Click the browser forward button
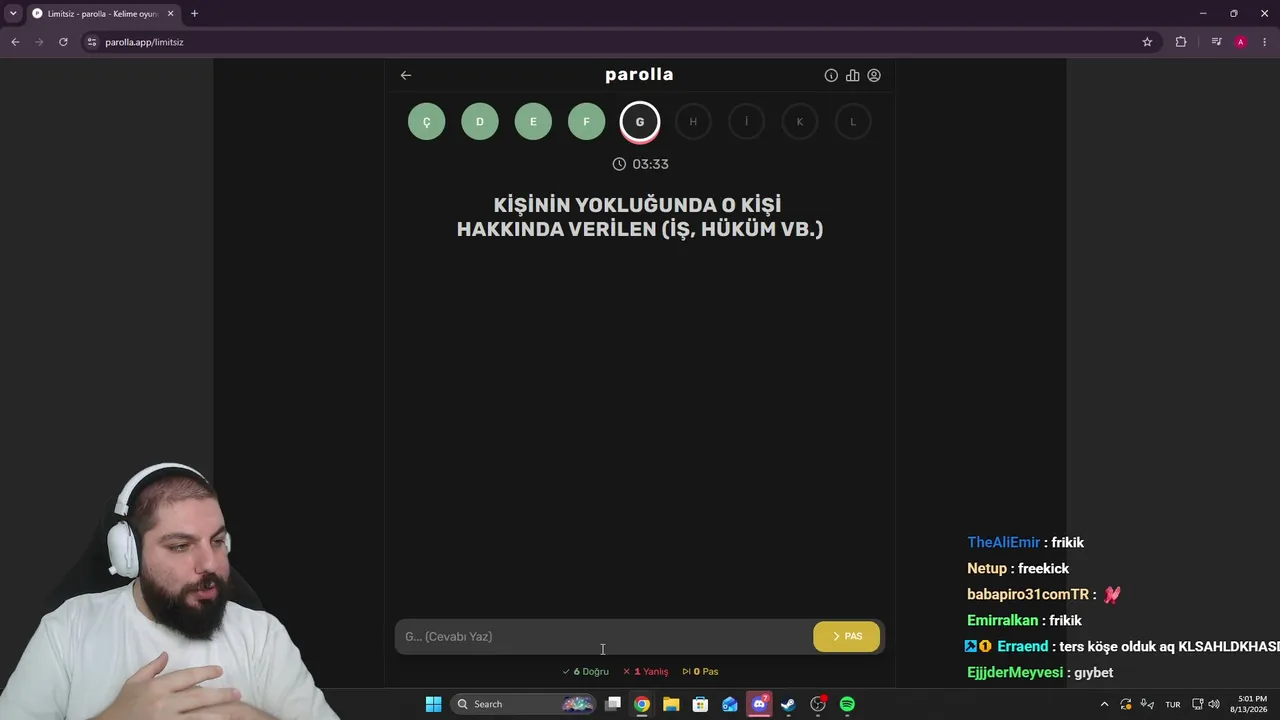1280x720 pixels. point(39,42)
